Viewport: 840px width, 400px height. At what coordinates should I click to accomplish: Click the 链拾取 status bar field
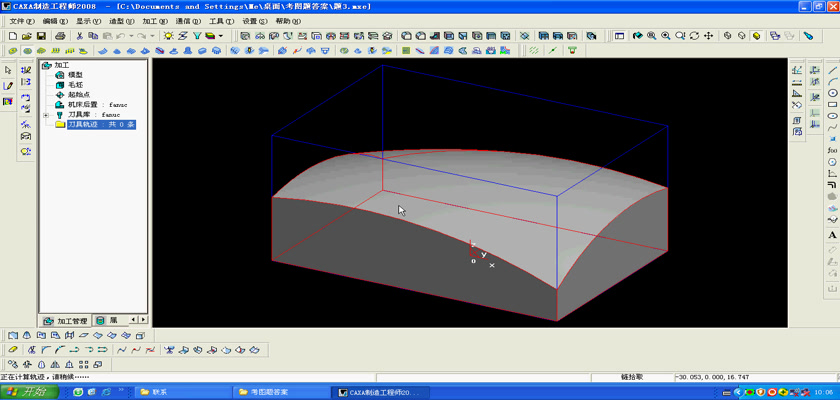pyautogui.click(x=632, y=378)
